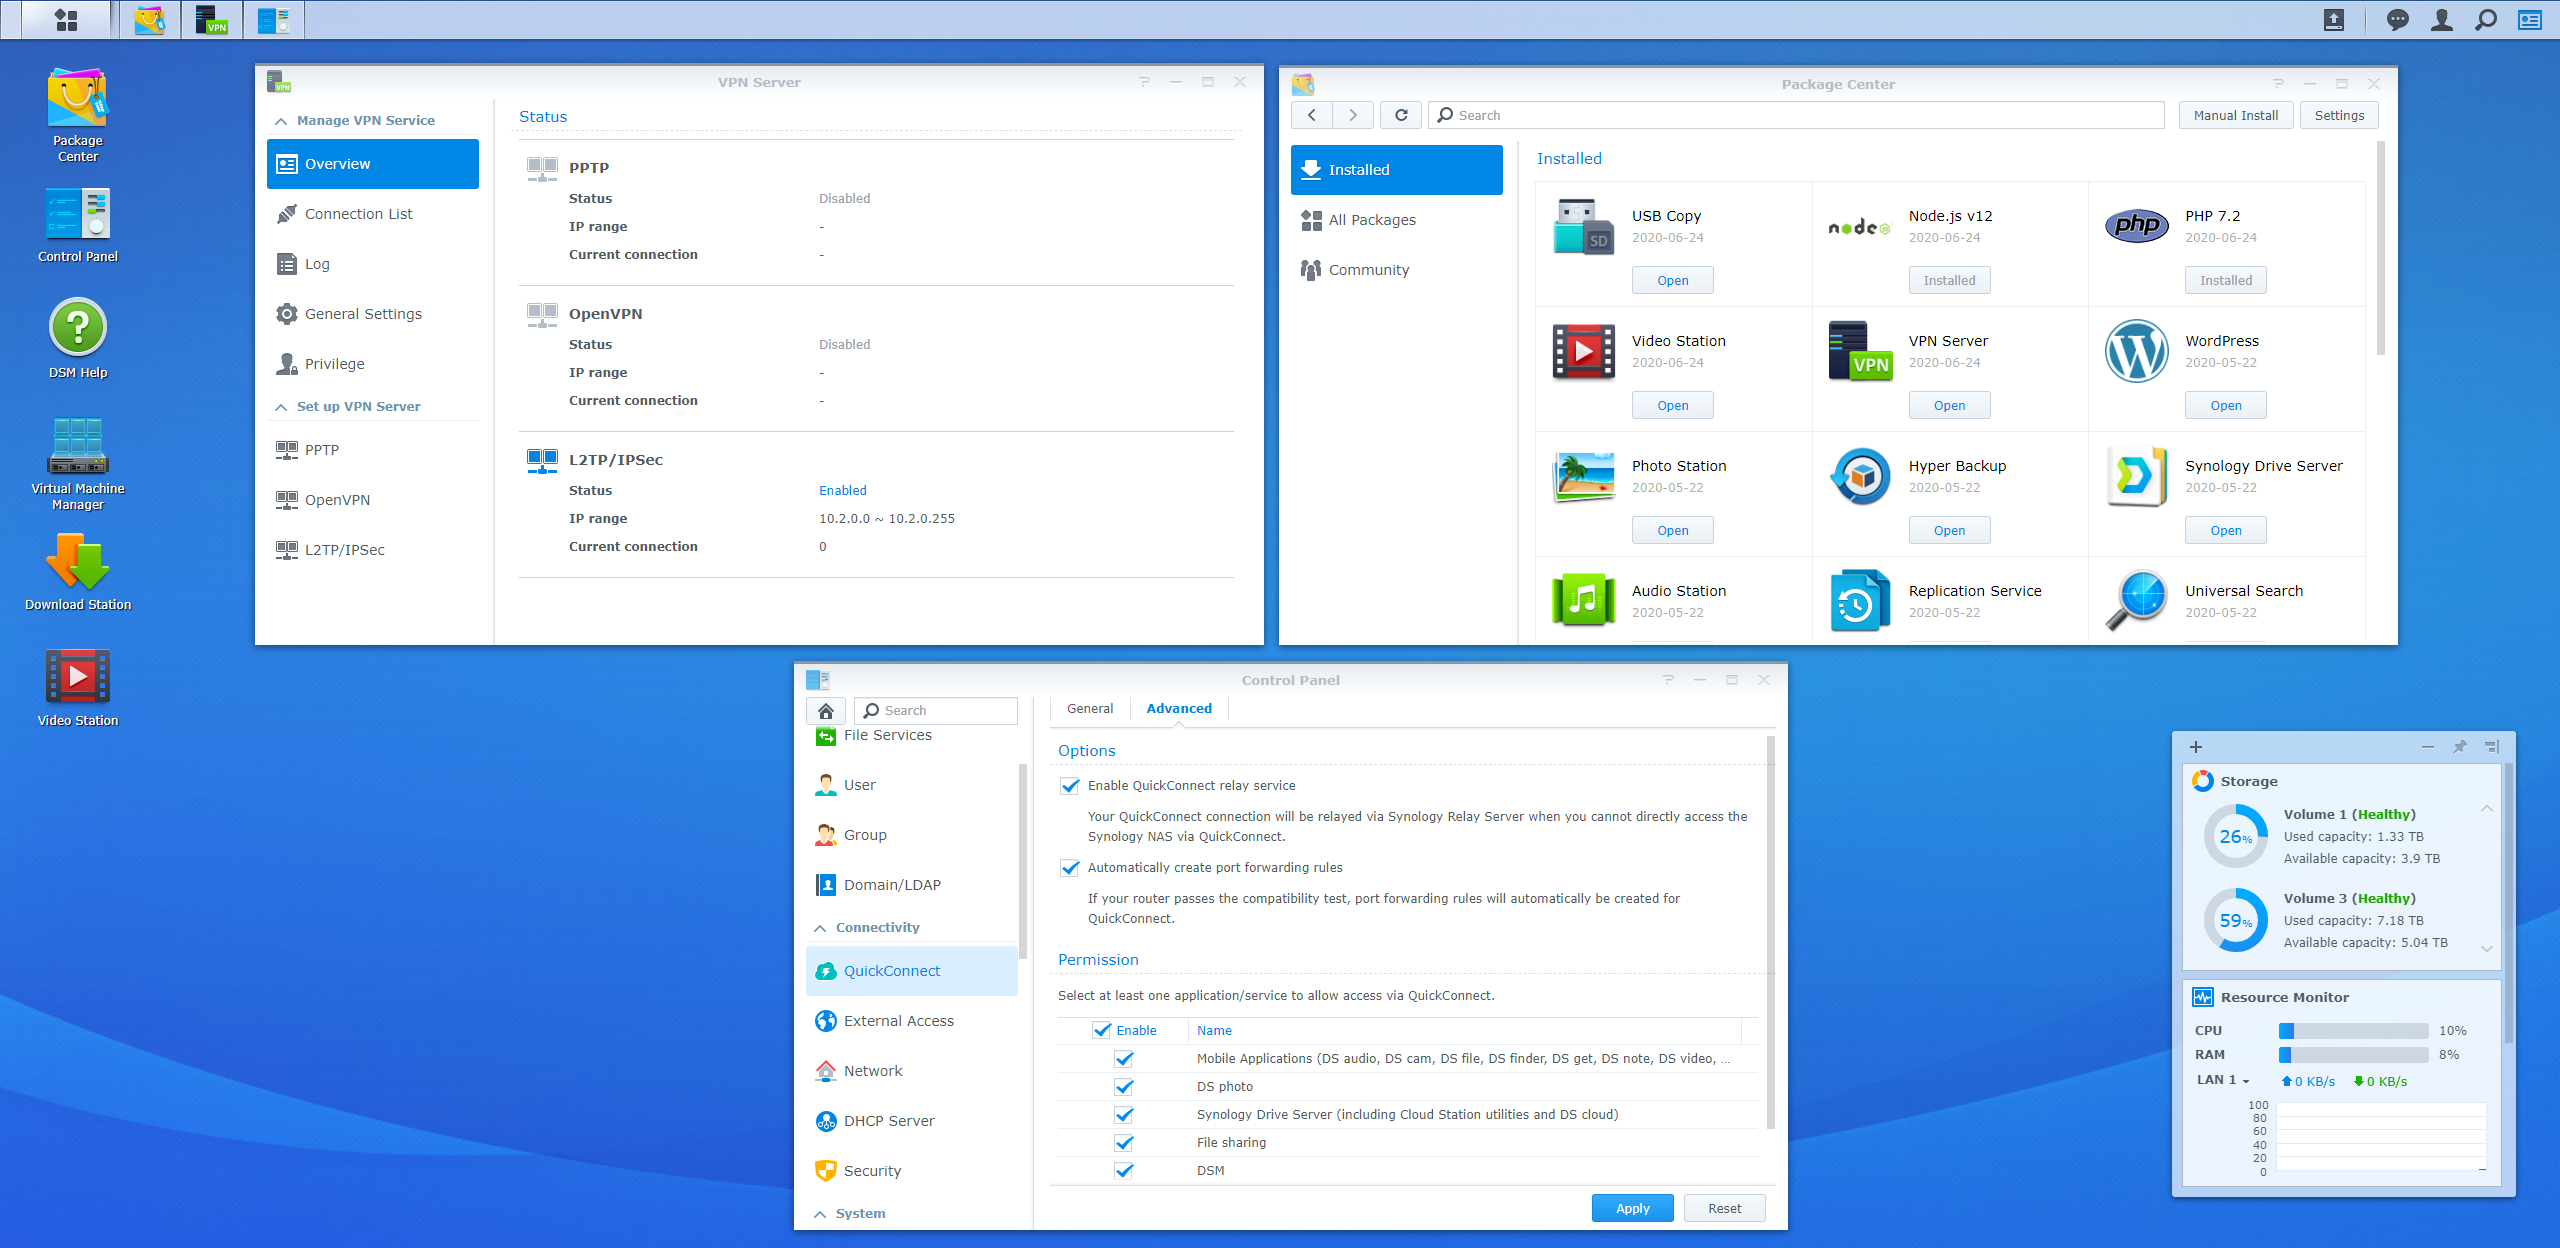
Task: Pin the widget panel with the pin icon
Action: click(2460, 747)
